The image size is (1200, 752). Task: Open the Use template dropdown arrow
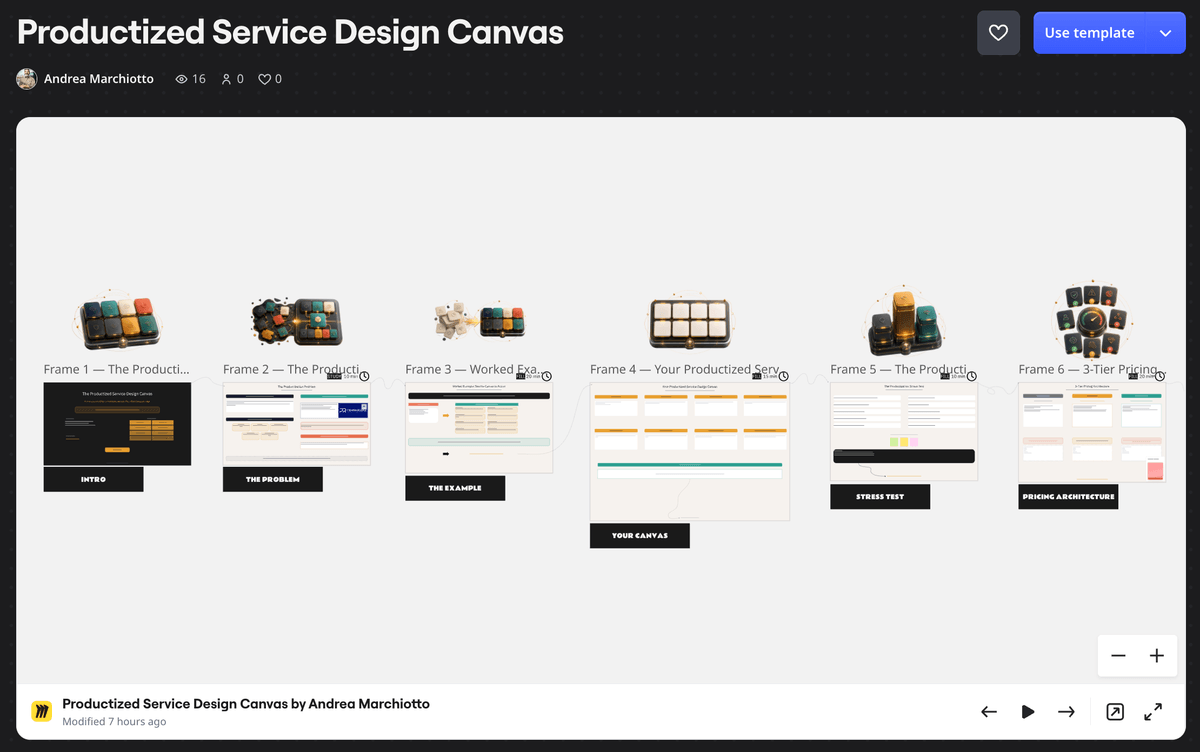[1165, 33]
